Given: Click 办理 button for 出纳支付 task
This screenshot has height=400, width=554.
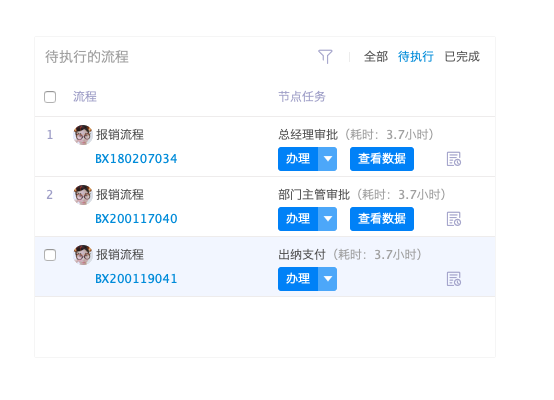Looking at the screenshot, I should [298, 279].
